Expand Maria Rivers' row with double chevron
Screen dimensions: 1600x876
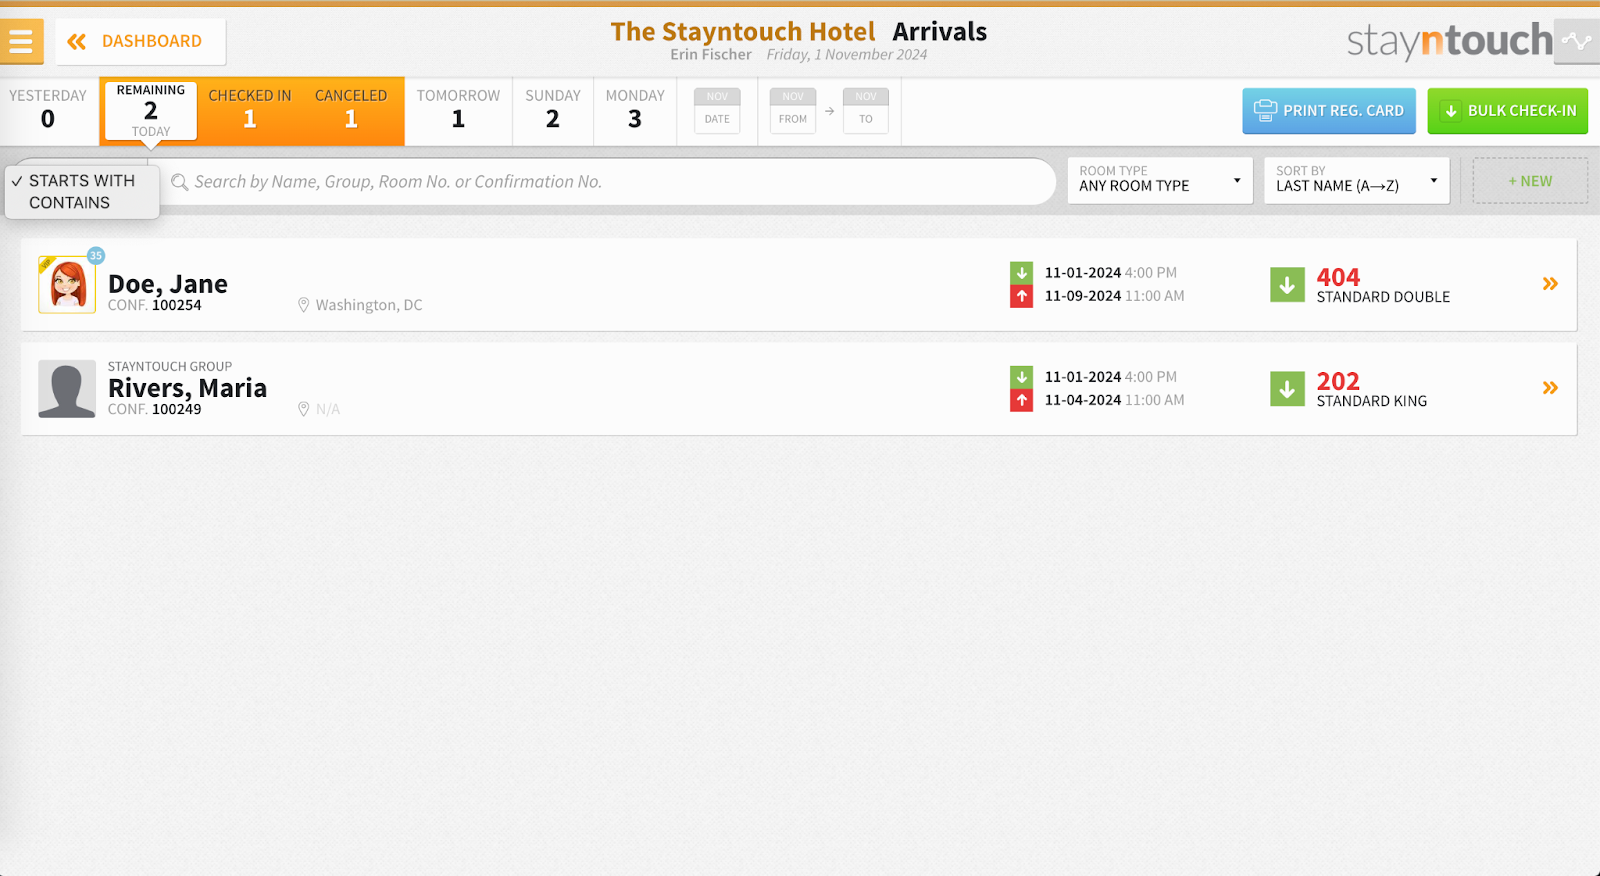tap(1550, 388)
